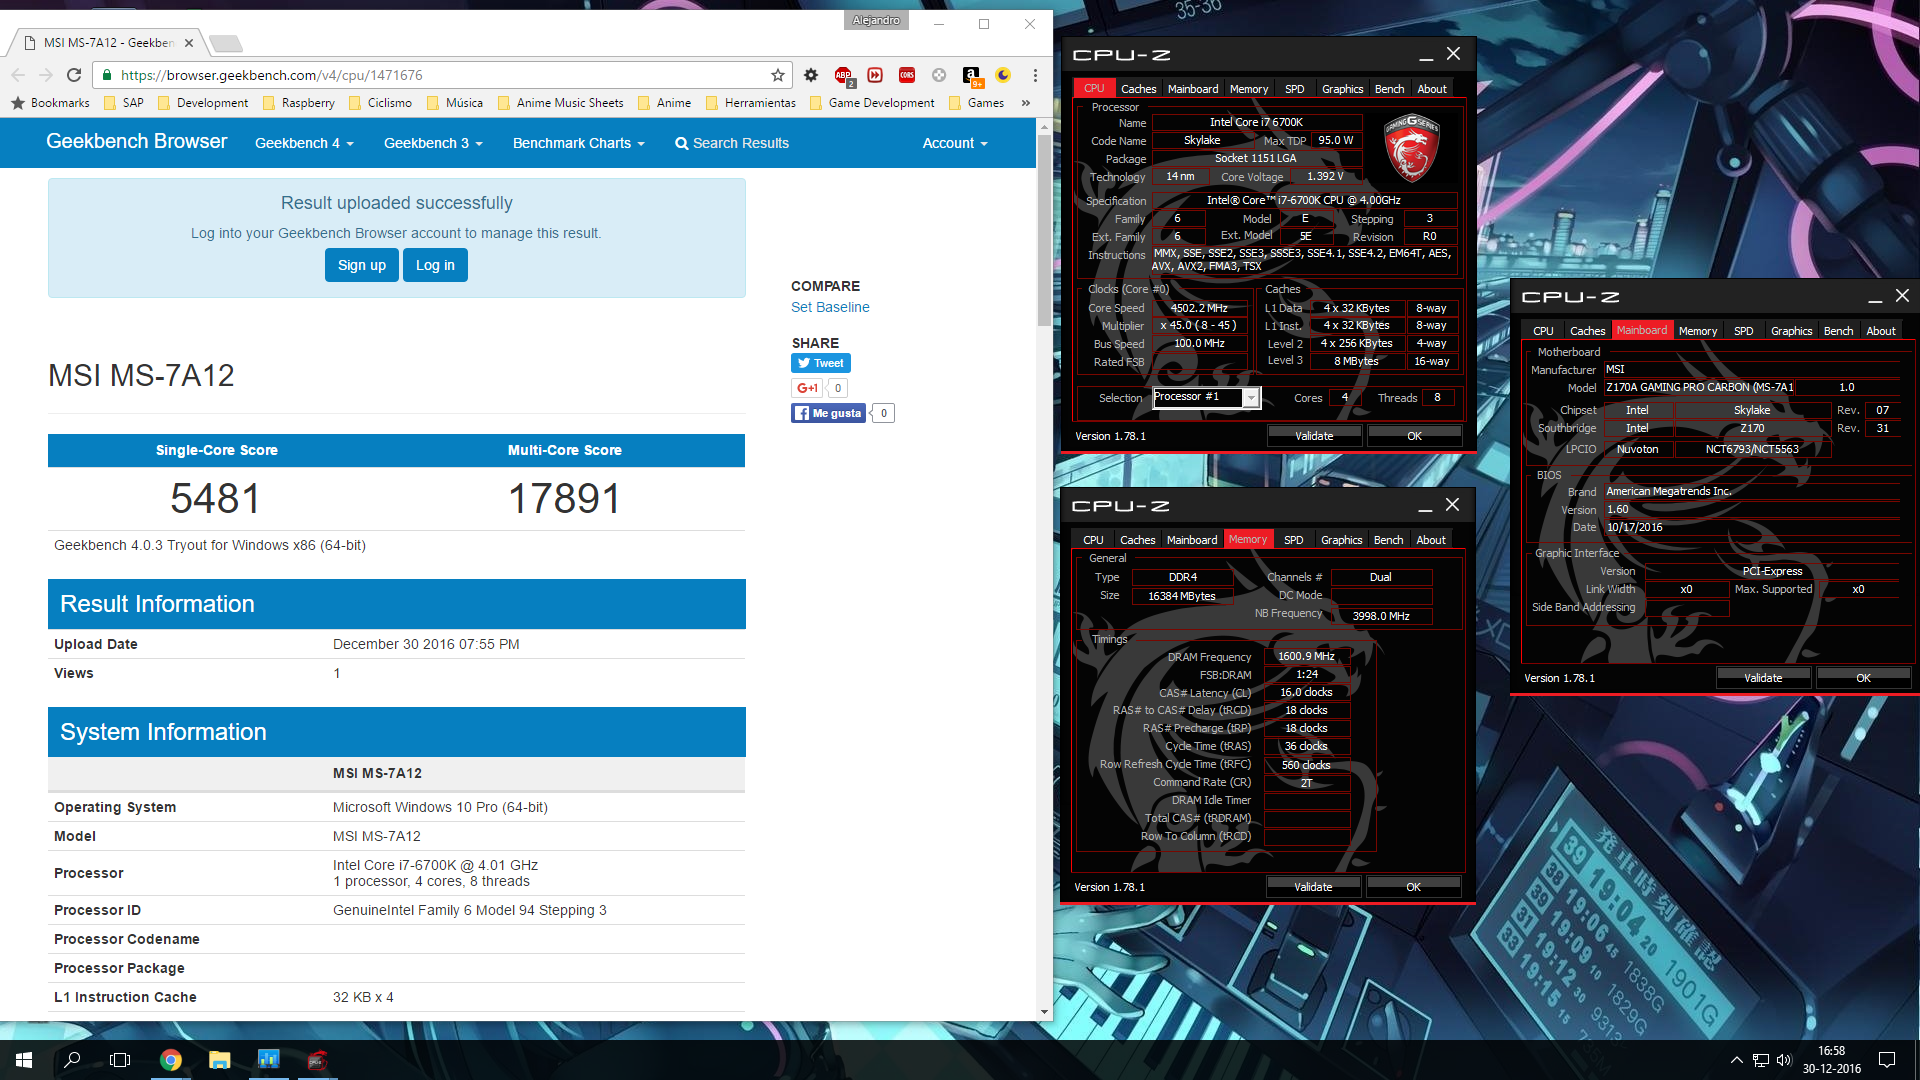The image size is (1920, 1080).
Task: Click the CORS extension icon
Action: pyautogui.click(x=907, y=75)
